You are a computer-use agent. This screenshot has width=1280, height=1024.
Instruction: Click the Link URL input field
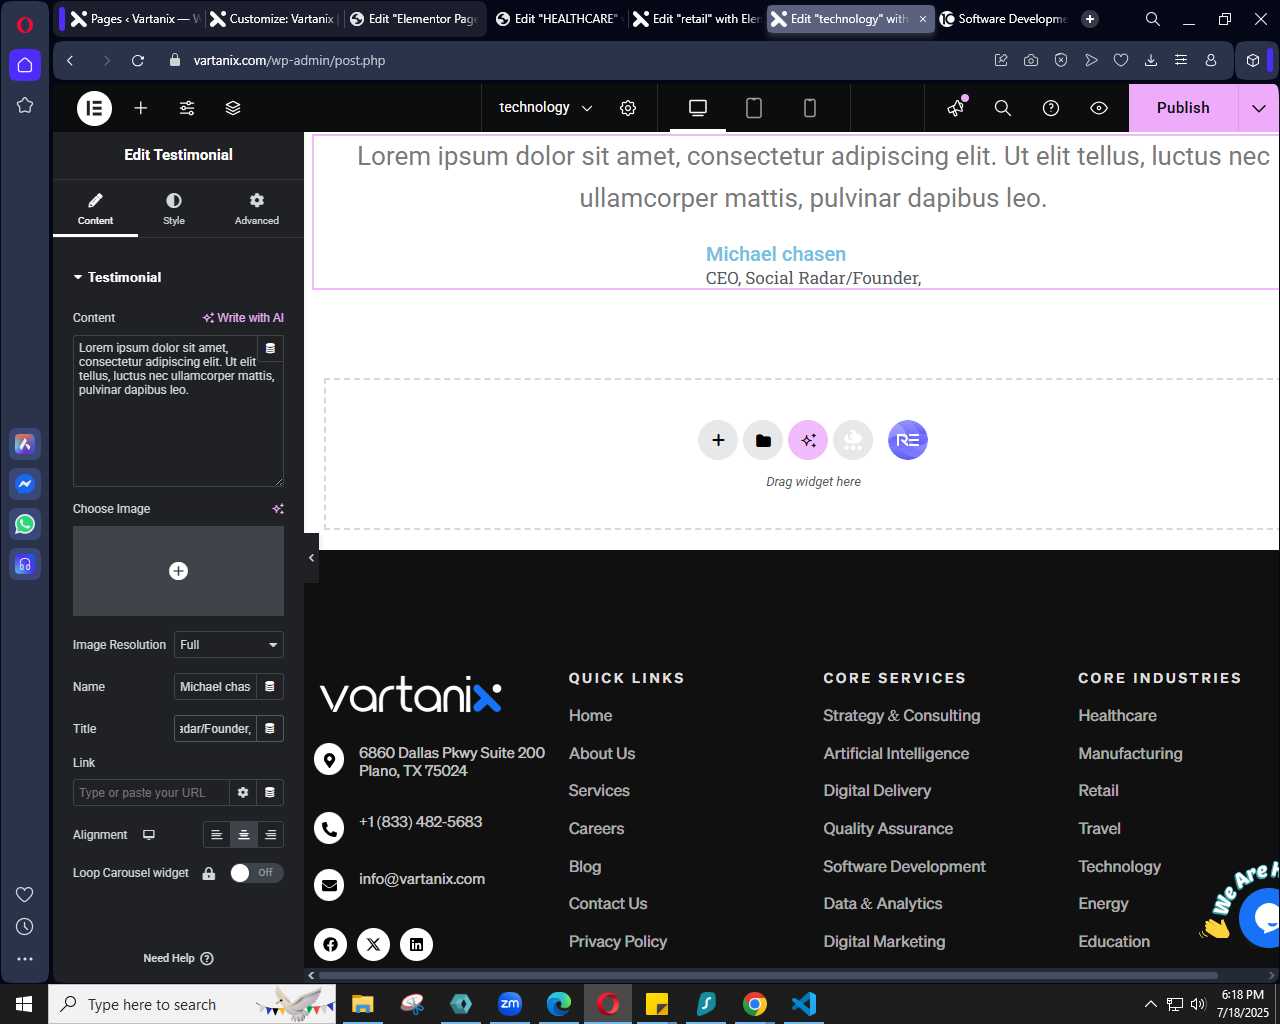click(x=151, y=793)
